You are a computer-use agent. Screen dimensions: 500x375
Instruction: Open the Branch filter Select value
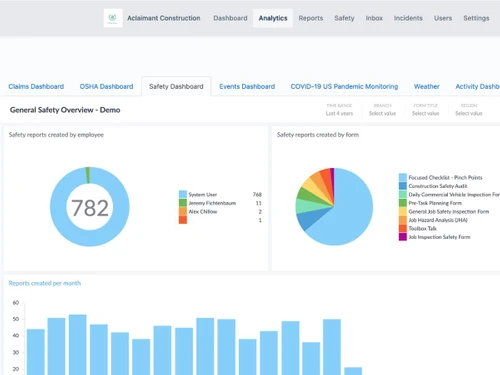coord(382,113)
